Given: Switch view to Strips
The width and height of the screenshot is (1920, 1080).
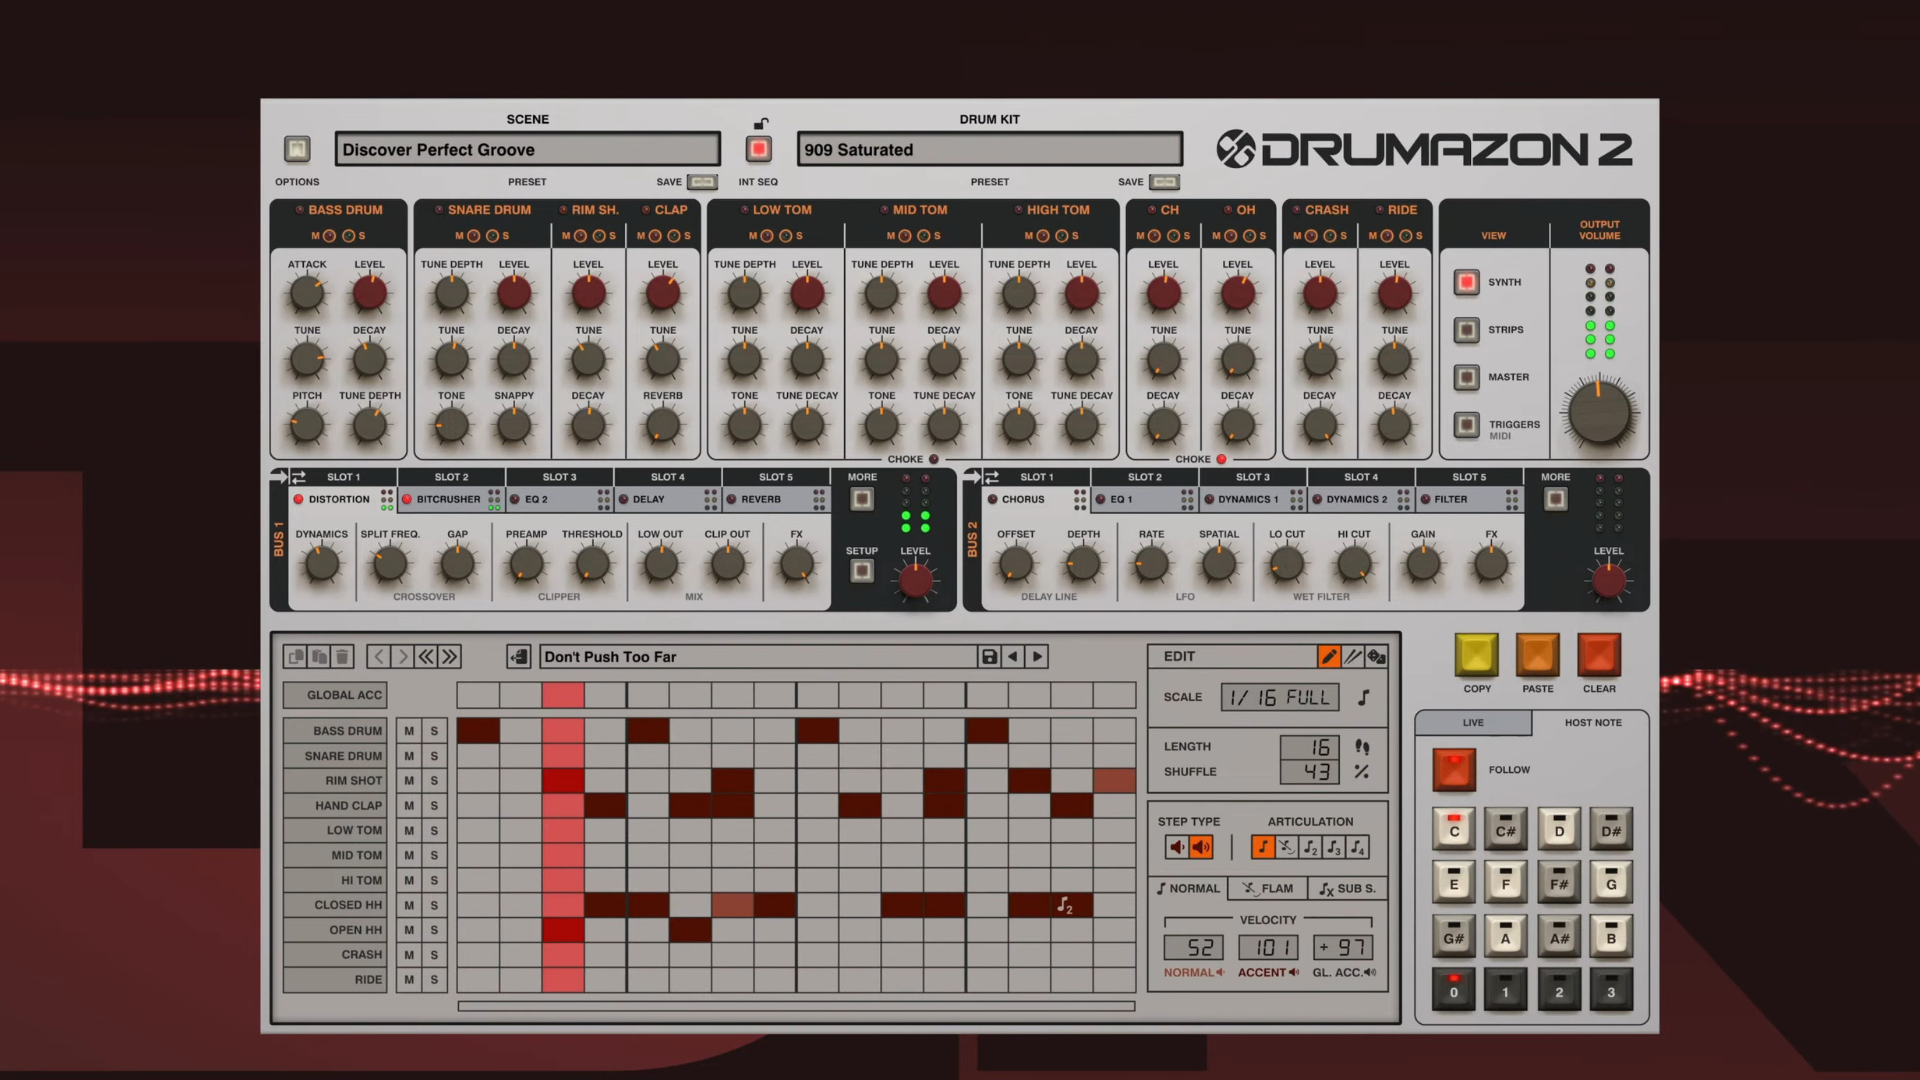Looking at the screenshot, I should click(x=1466, y=330).
